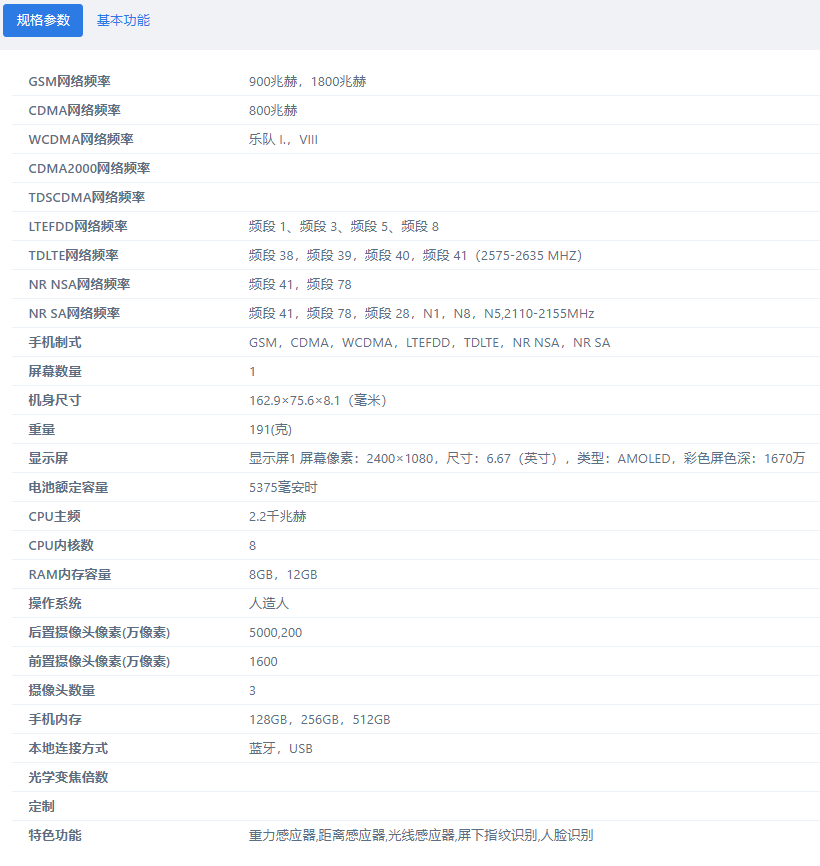Image resolution: width=820 pixels, height=866 pixels.
Task: Click the 手机制式 row label
Action: [x=55, y=343]
